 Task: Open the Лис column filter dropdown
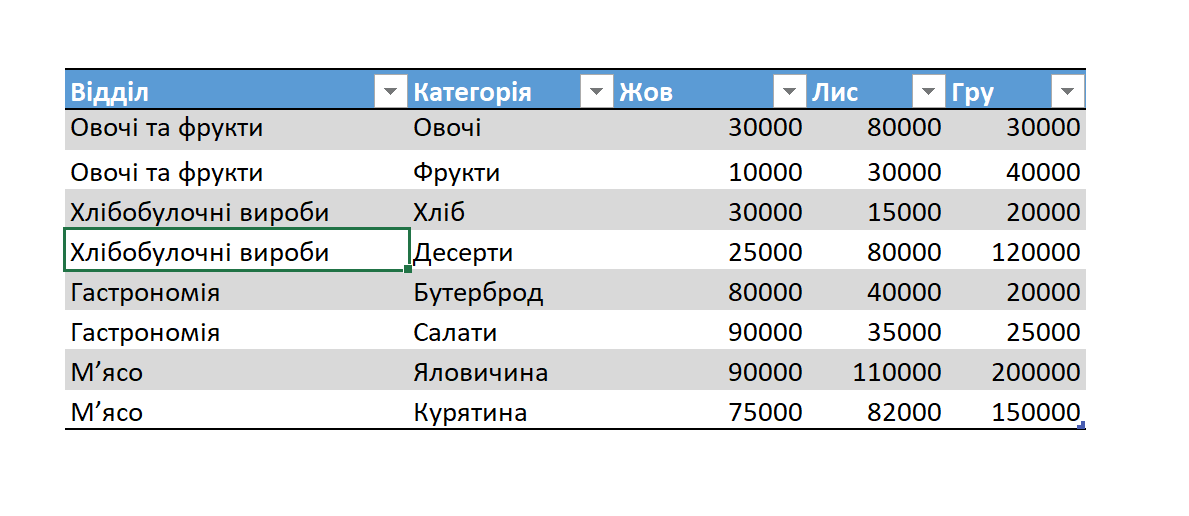[928, 93]
